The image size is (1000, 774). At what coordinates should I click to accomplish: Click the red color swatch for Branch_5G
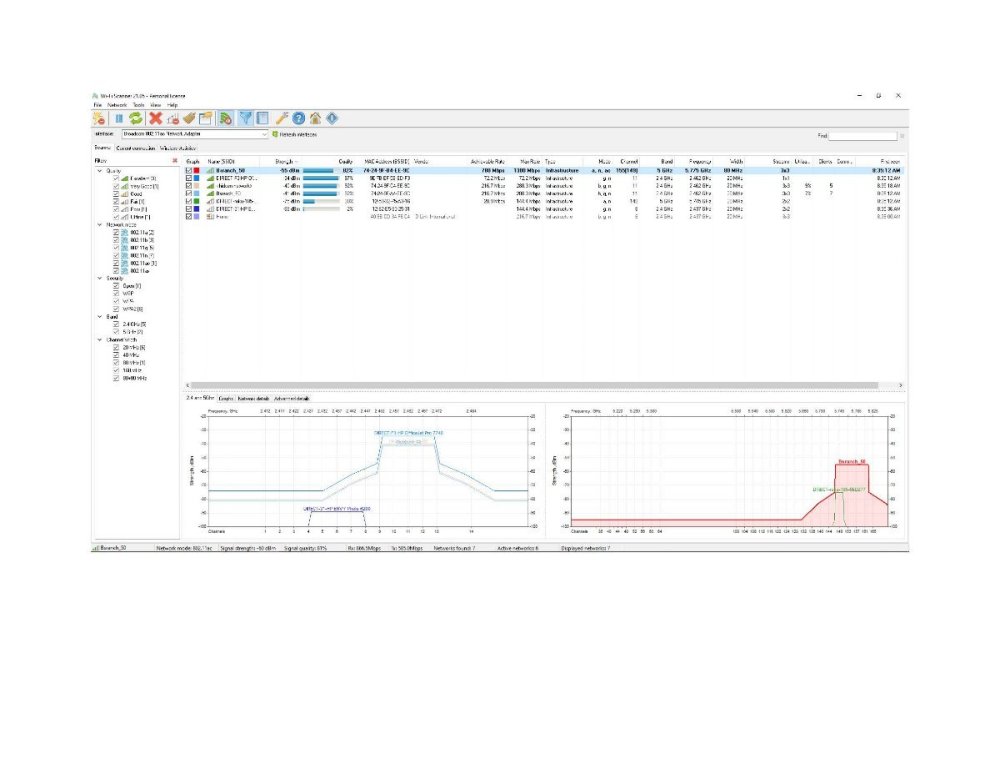tap(198, 171)
